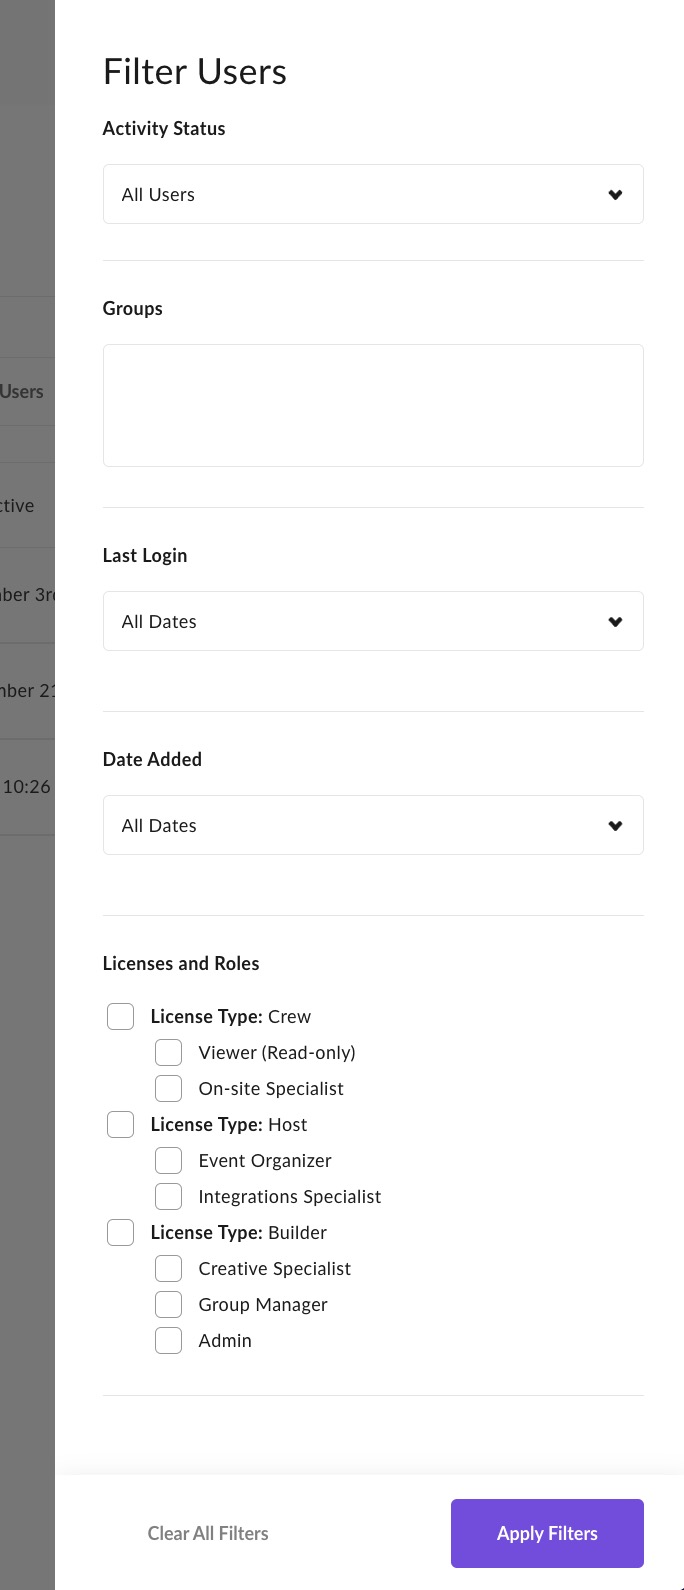Screen dimensions: 684x1590
Task: Click the Date Added dropdown chevron
Action: pos(615,826)
